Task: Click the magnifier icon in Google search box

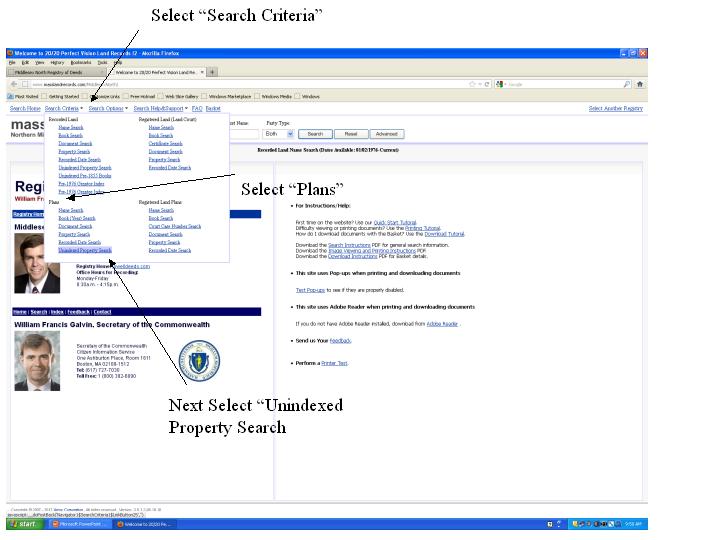Action: click(627, 84)
